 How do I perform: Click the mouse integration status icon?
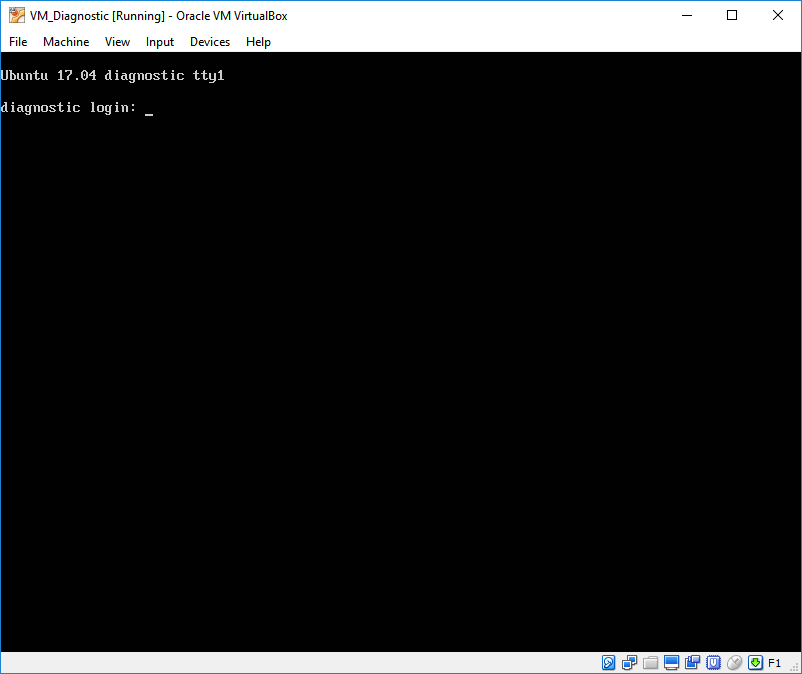coord(734,663)
